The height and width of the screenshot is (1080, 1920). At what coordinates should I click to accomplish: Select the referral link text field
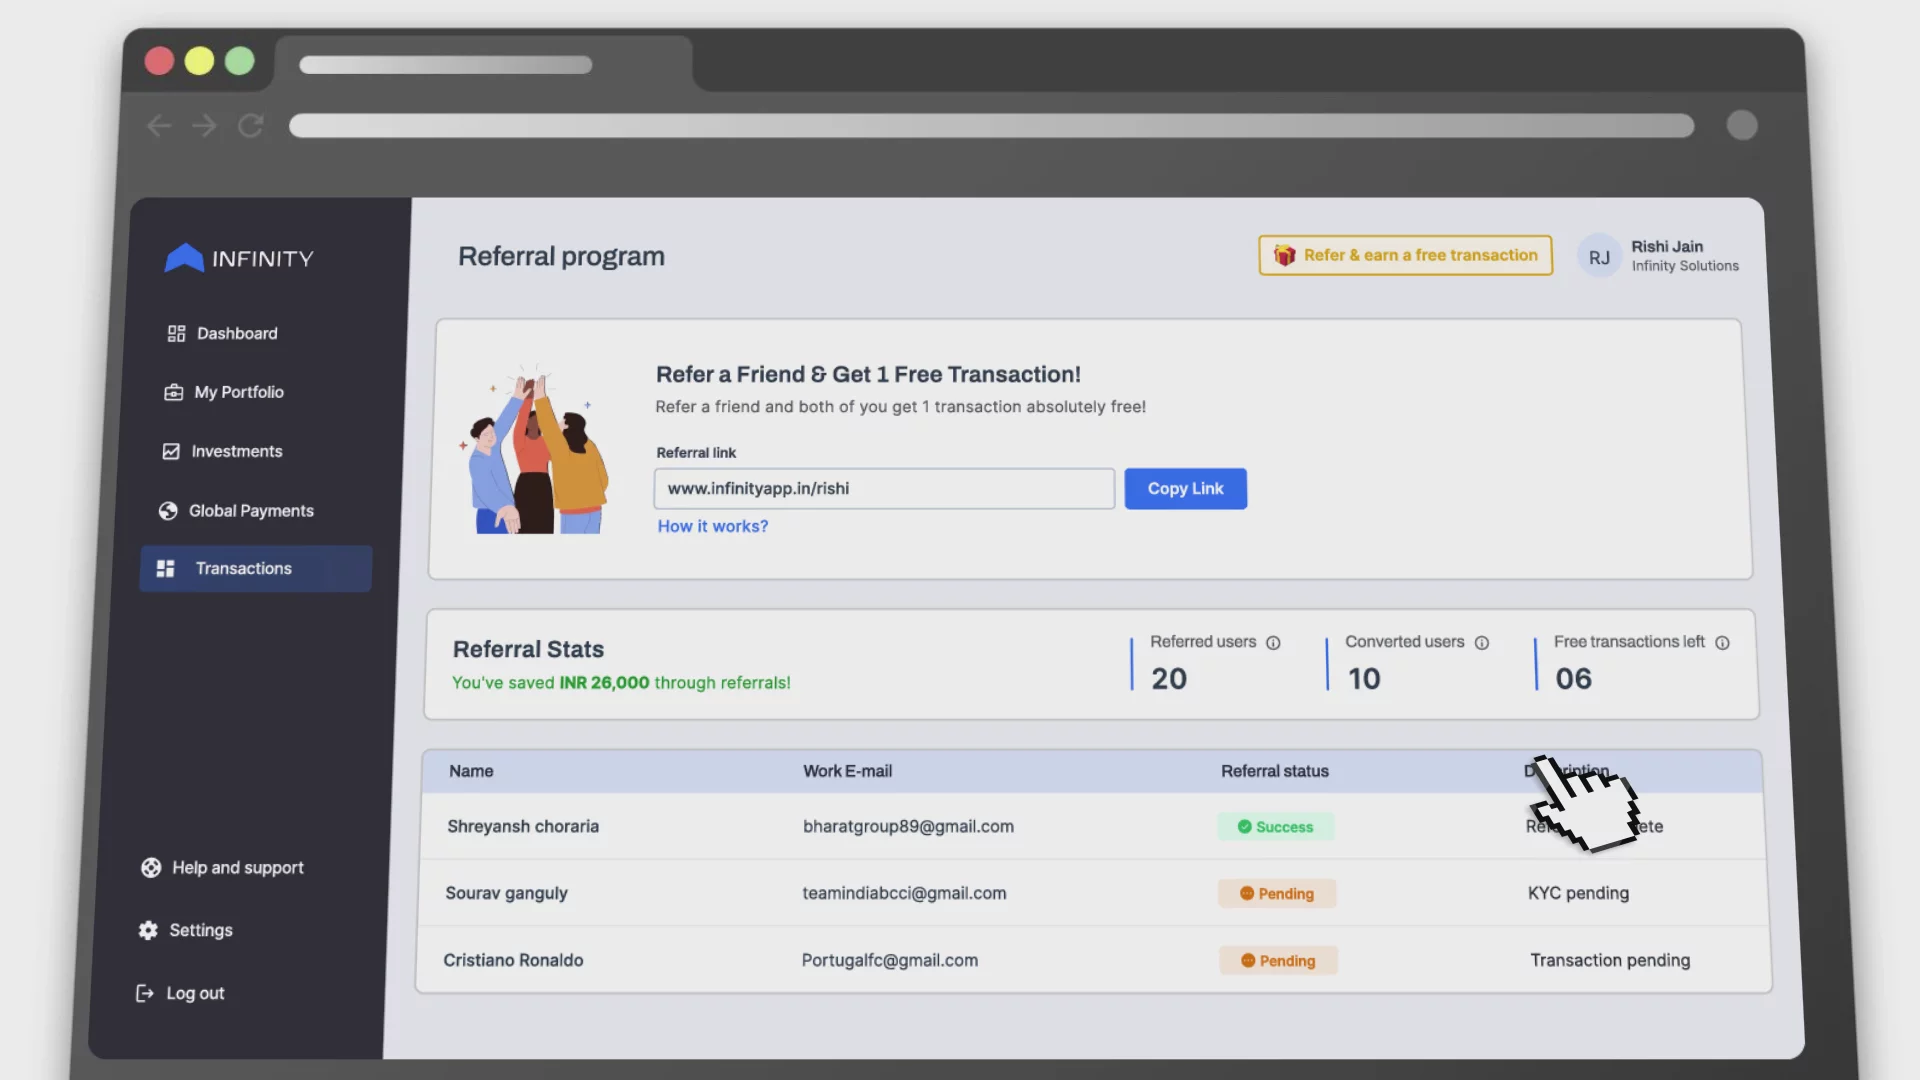pyautogui.click(x=884, y=489)
